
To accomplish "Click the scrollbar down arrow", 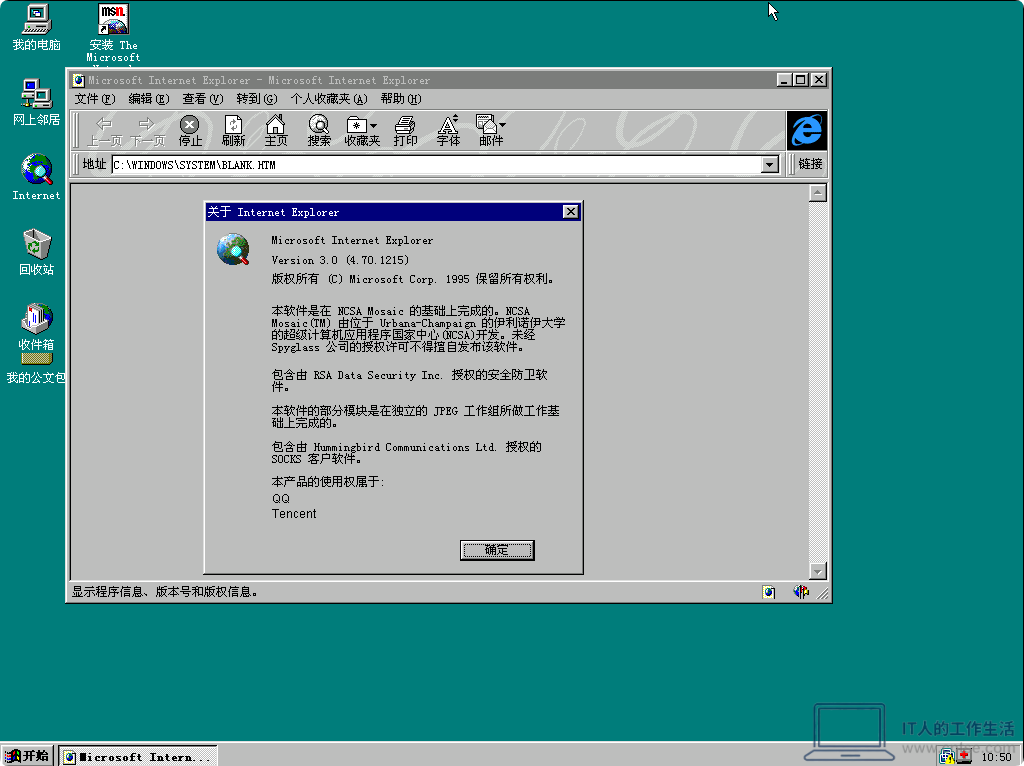I will click(818, 571).
